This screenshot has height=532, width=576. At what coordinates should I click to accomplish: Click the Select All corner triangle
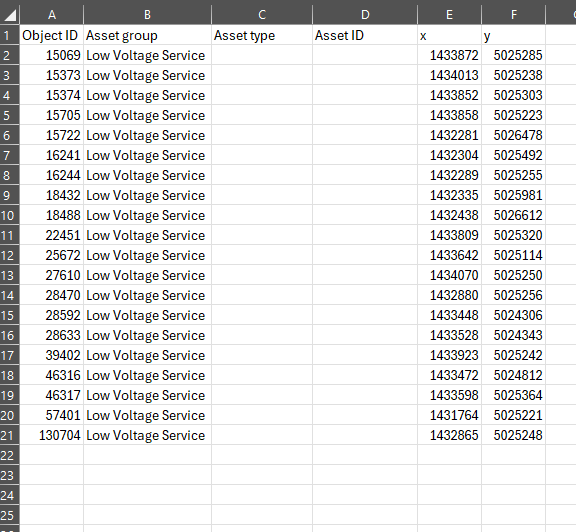point(10,15)
